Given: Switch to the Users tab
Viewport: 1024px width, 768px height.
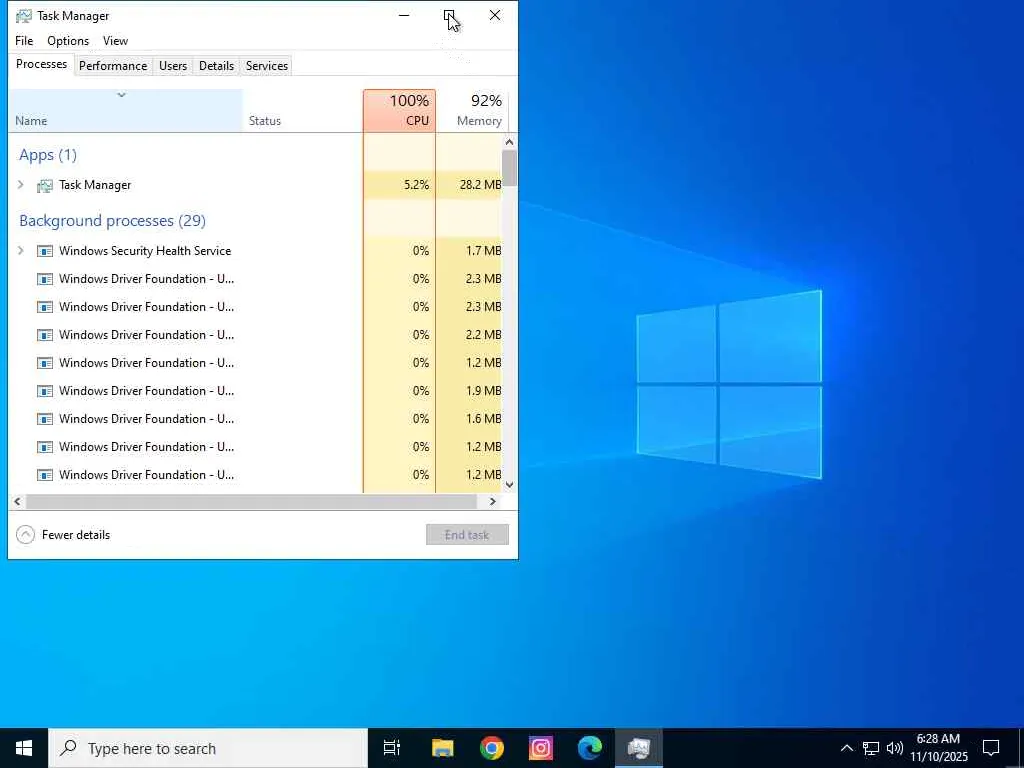Looking at the screenshot, I should click(173, 66).
